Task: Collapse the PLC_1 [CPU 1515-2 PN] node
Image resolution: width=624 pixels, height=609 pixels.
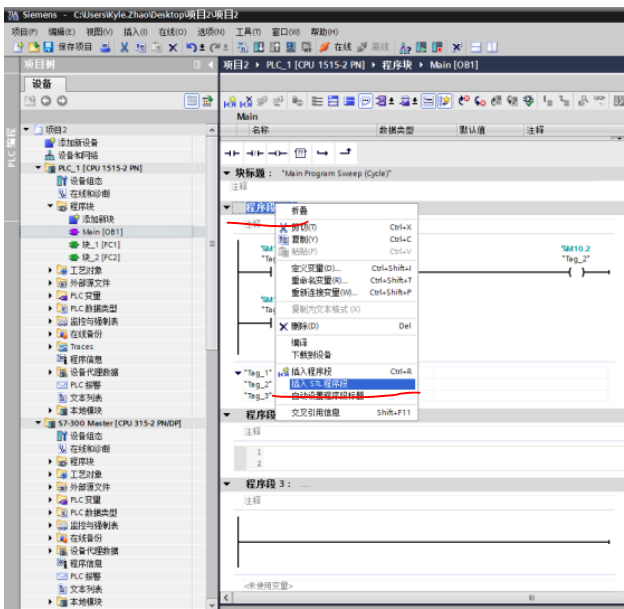Action: [38, 168]
